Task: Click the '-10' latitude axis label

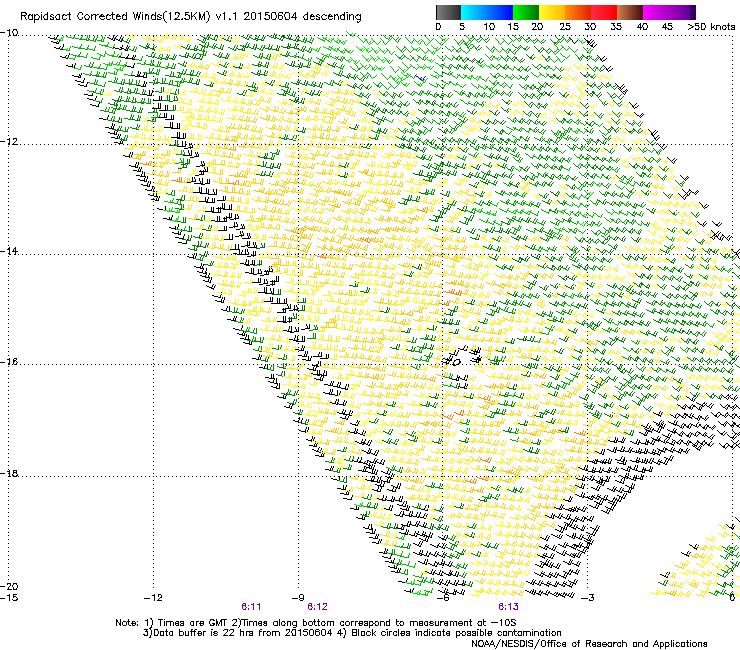Action: click(x=9, y=33)
